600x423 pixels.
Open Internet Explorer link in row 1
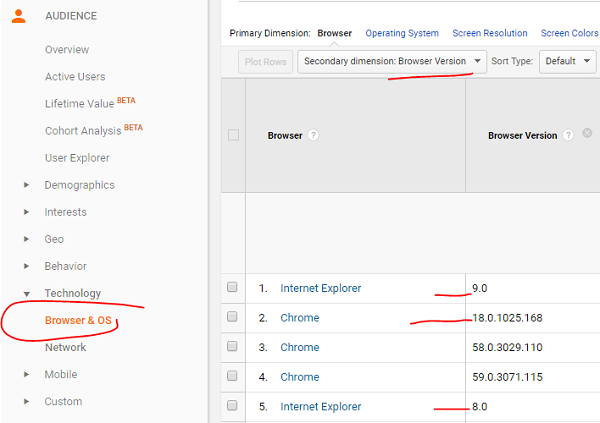pos(321,288)
